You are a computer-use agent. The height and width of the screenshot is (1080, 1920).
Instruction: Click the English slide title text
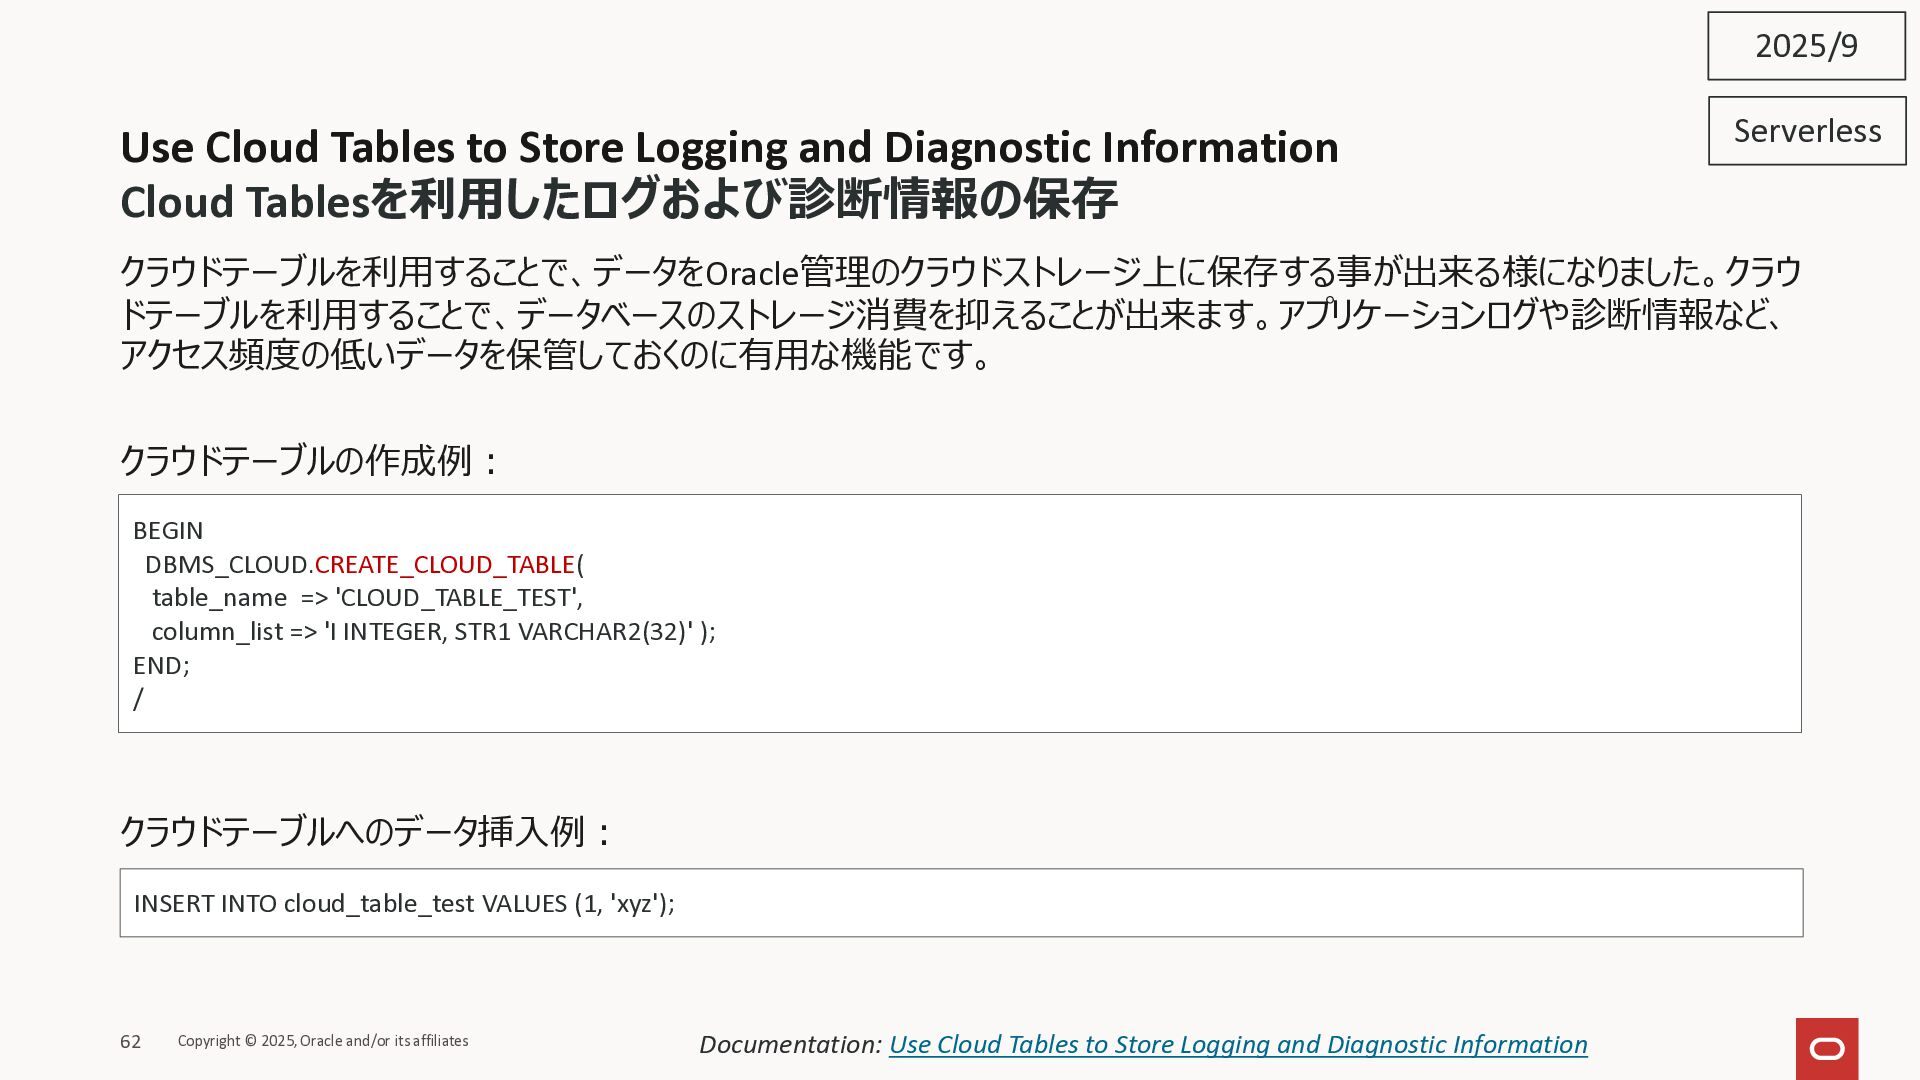point(728,147)
